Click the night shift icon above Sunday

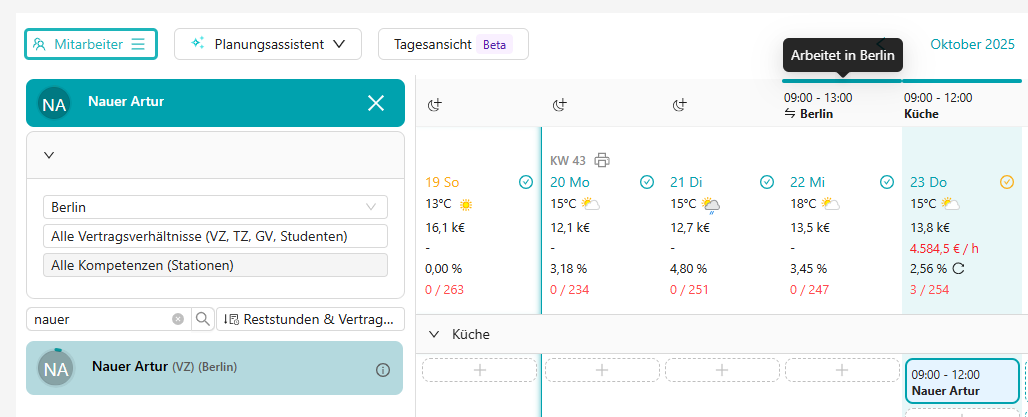(x=435, y=105)
